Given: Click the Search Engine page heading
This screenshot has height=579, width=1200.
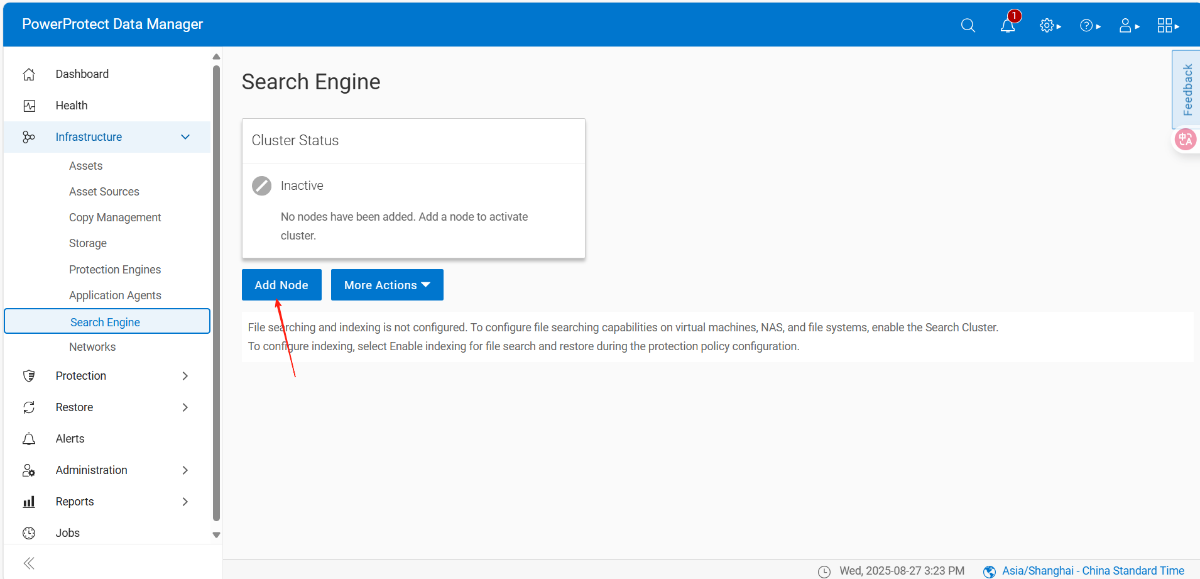Looking at the screenshot, I should tap(311, 82).
